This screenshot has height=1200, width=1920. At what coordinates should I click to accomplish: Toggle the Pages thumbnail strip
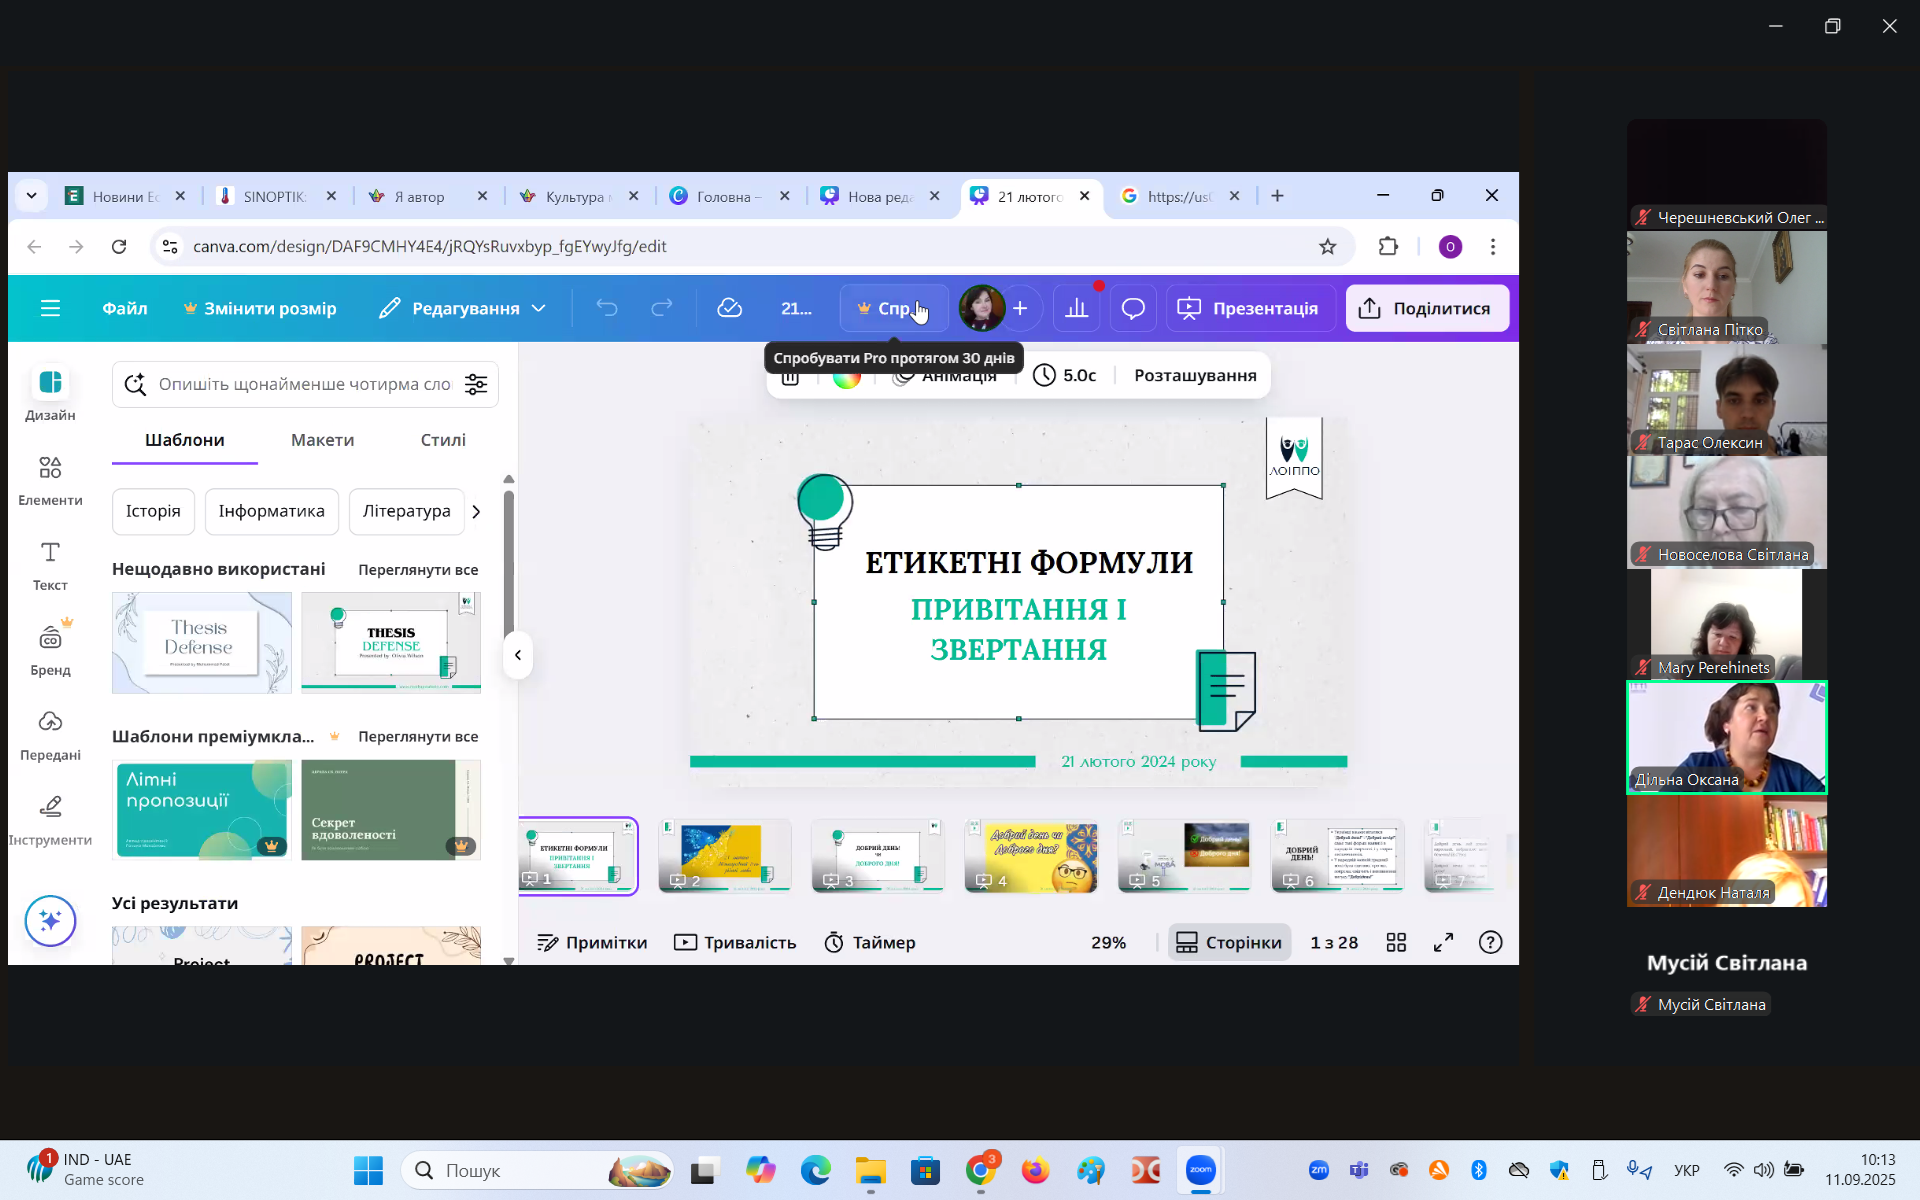point(1229,942)
